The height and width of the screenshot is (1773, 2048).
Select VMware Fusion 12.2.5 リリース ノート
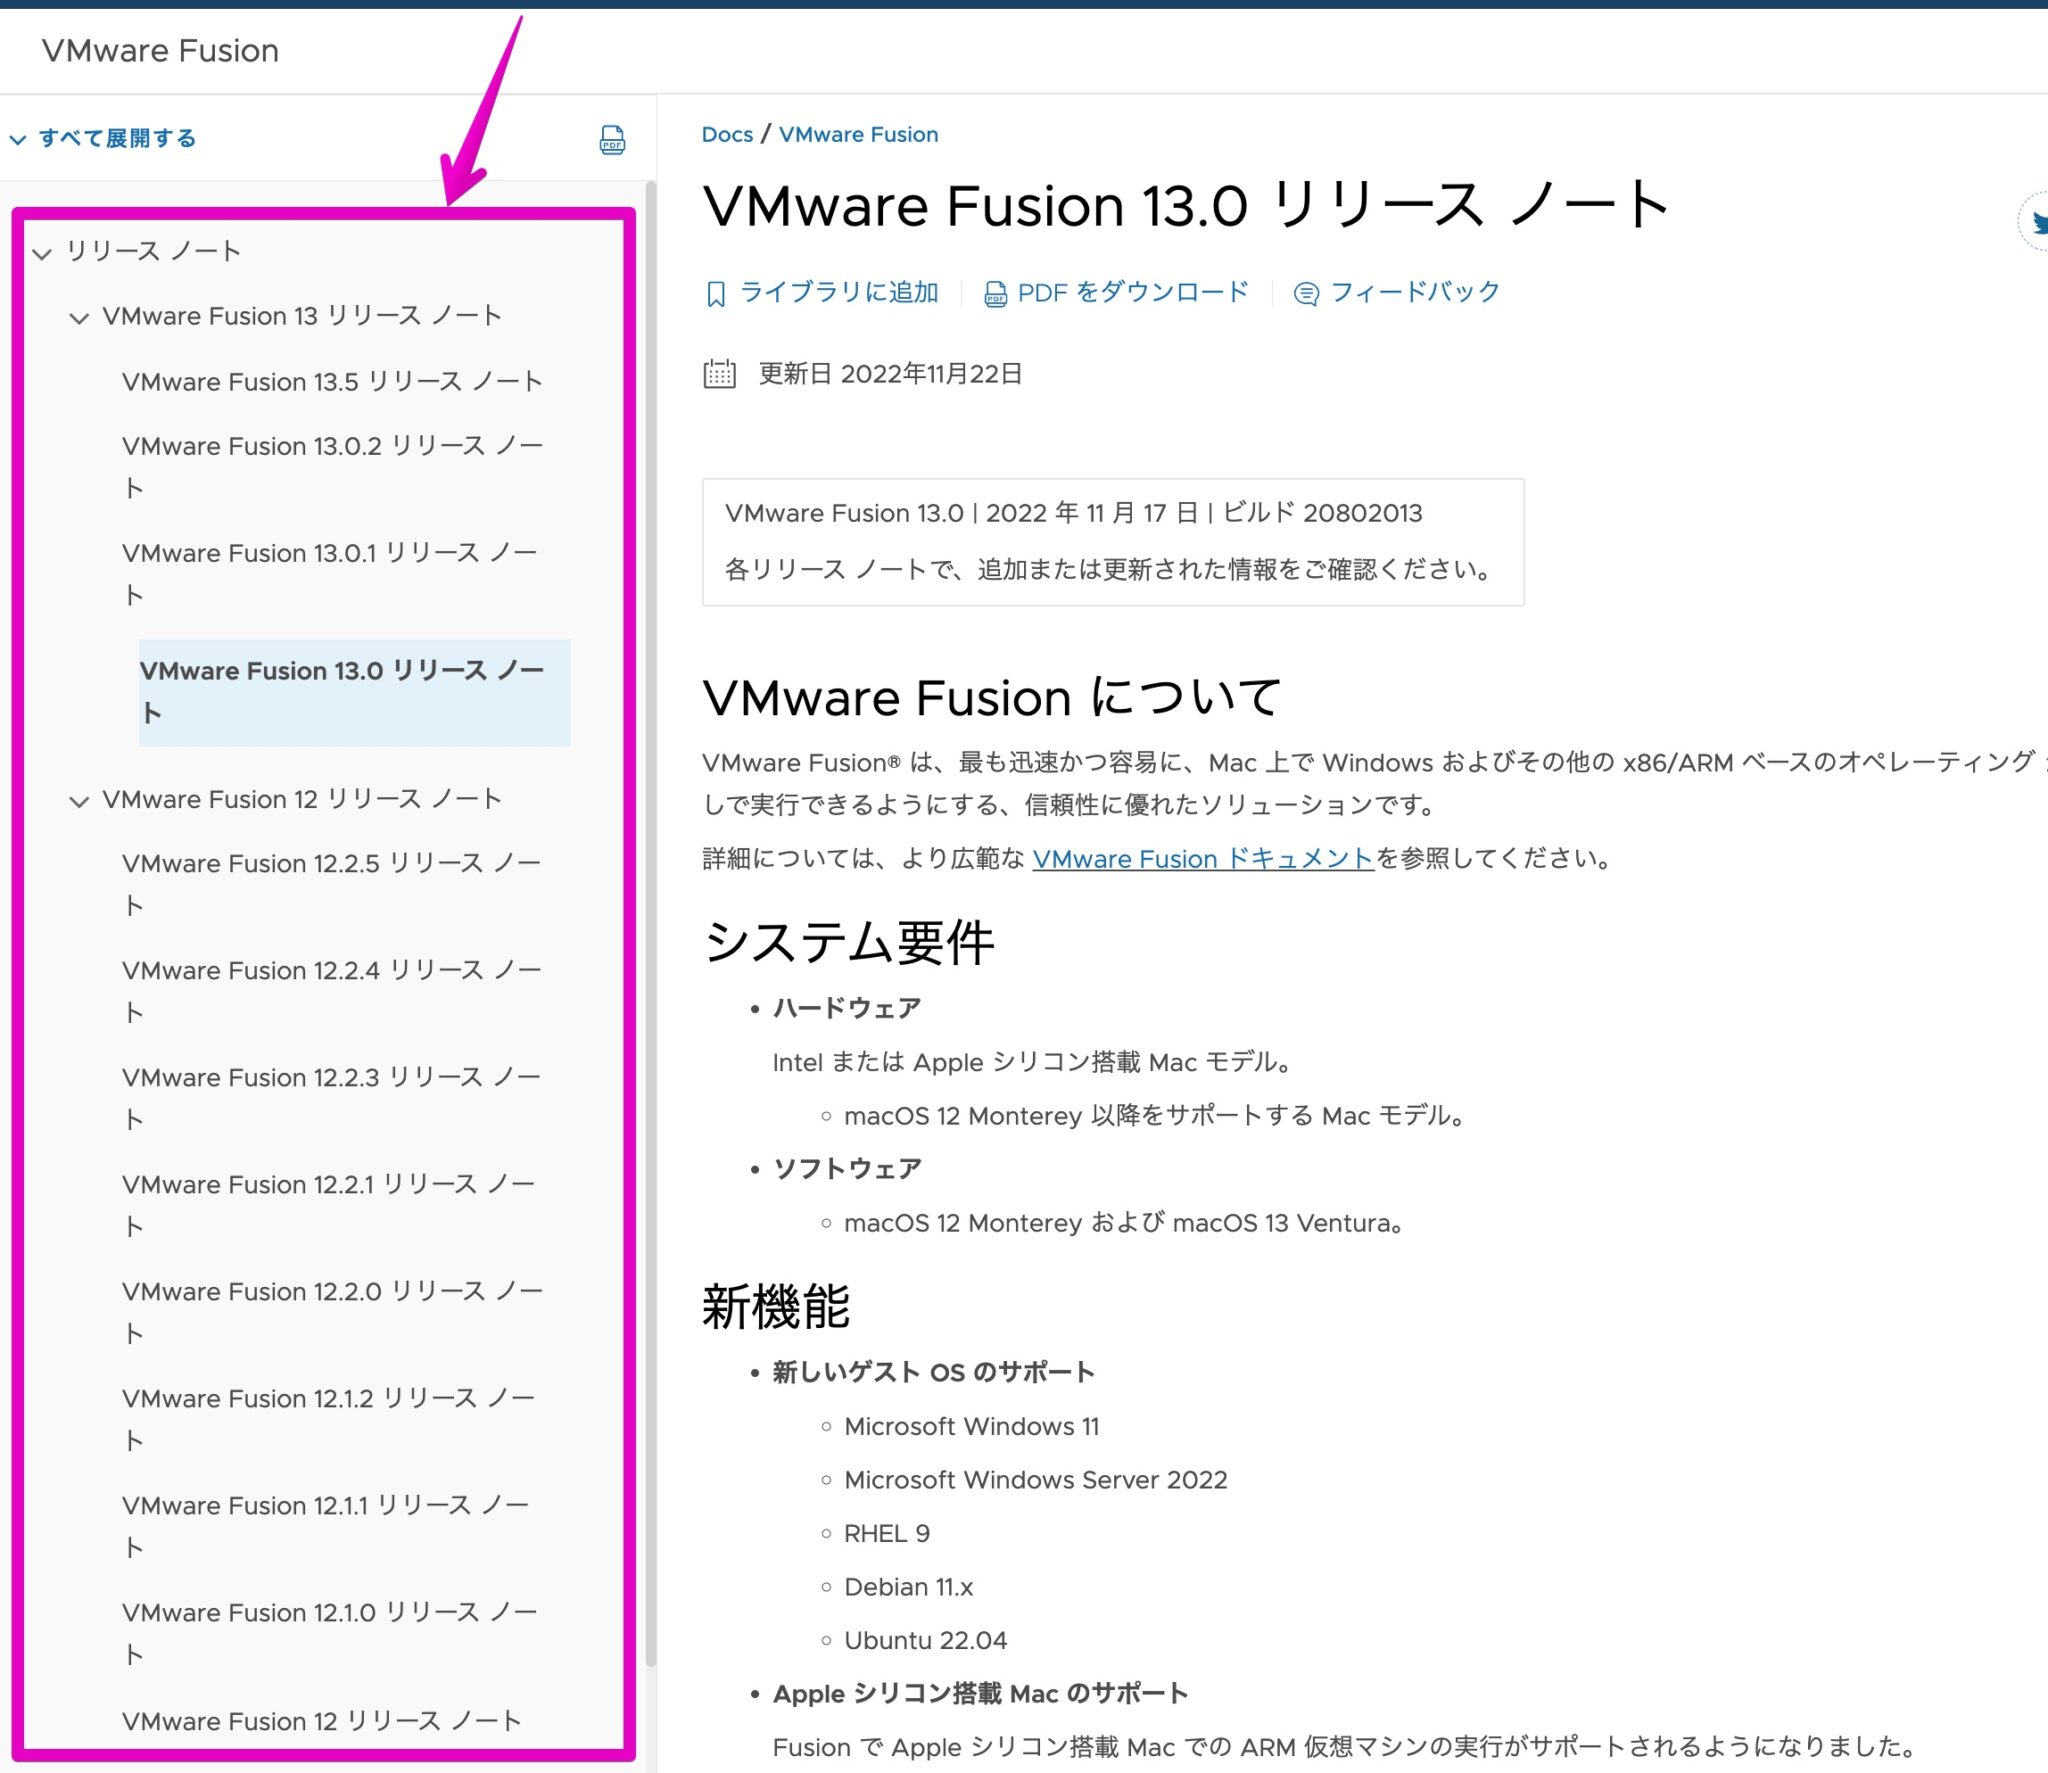point(333,863)
